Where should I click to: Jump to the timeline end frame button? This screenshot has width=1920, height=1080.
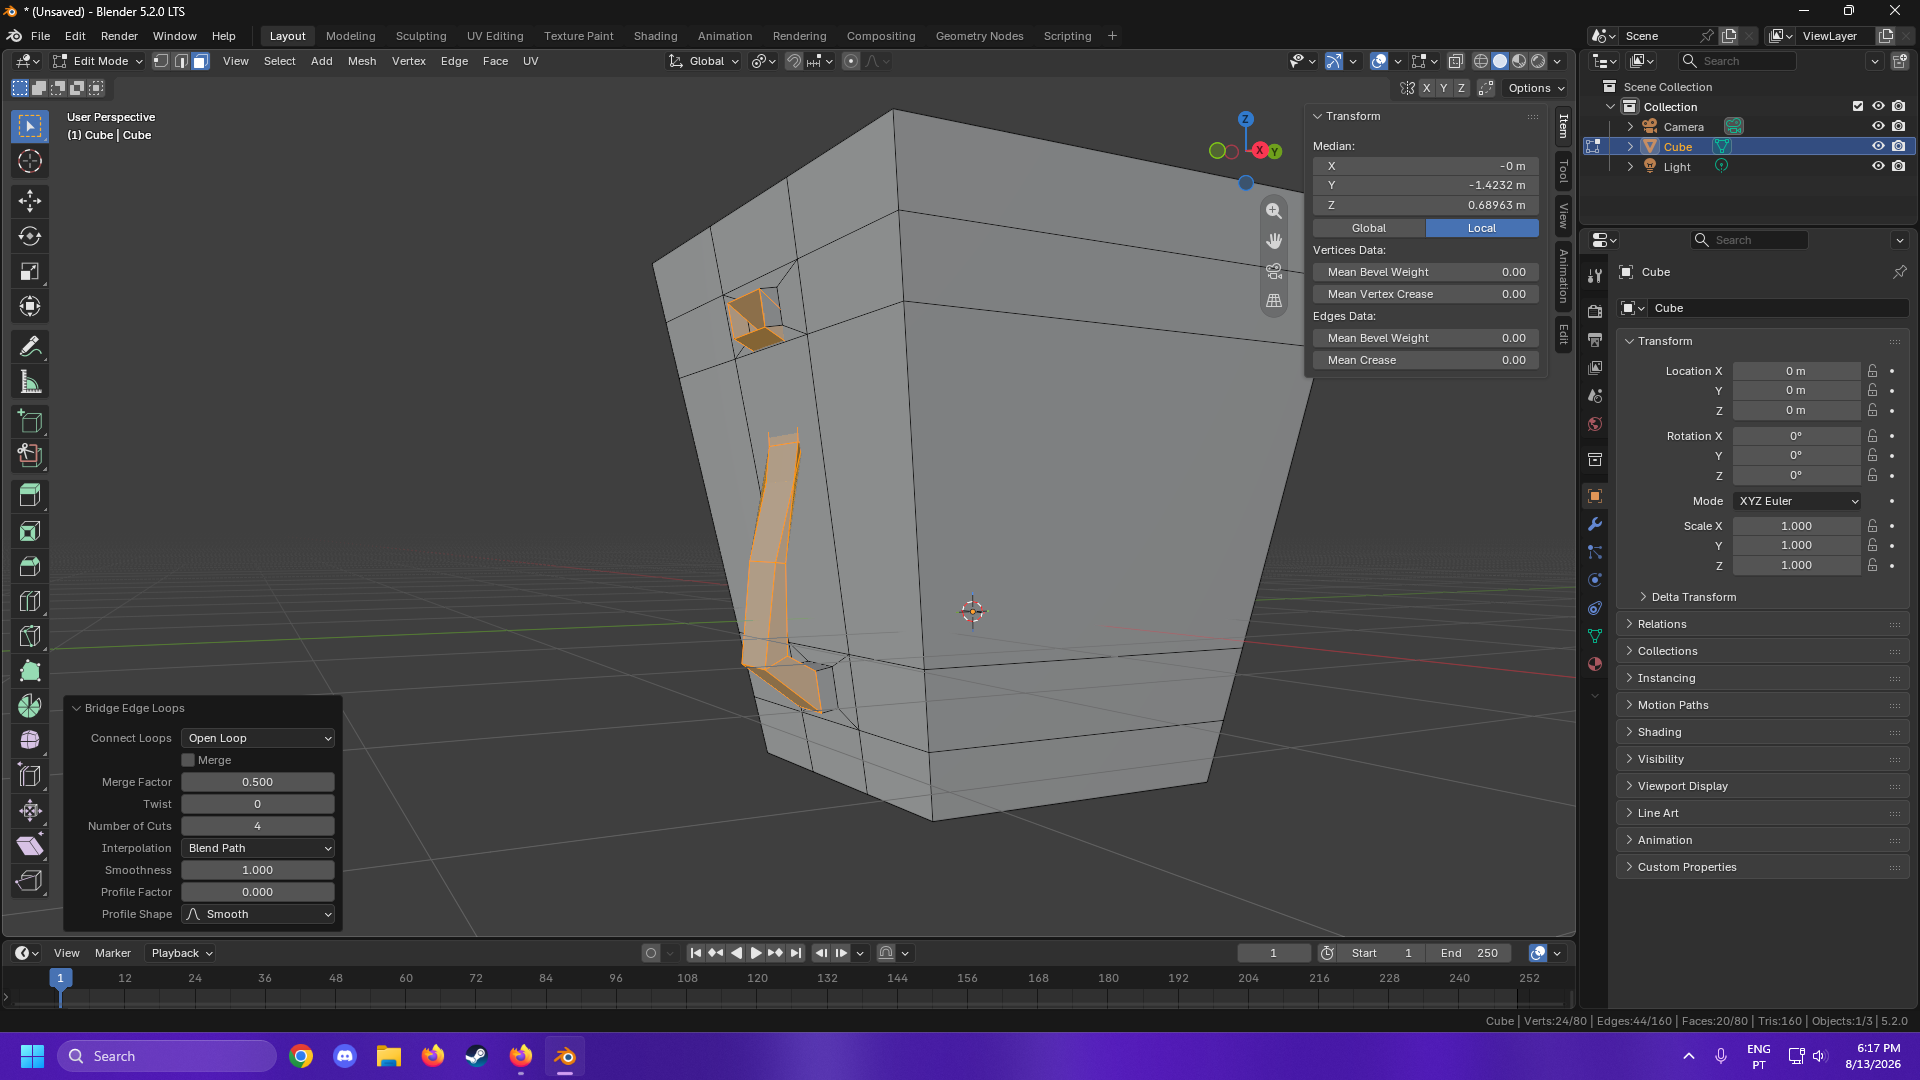(x=796, y=953)
